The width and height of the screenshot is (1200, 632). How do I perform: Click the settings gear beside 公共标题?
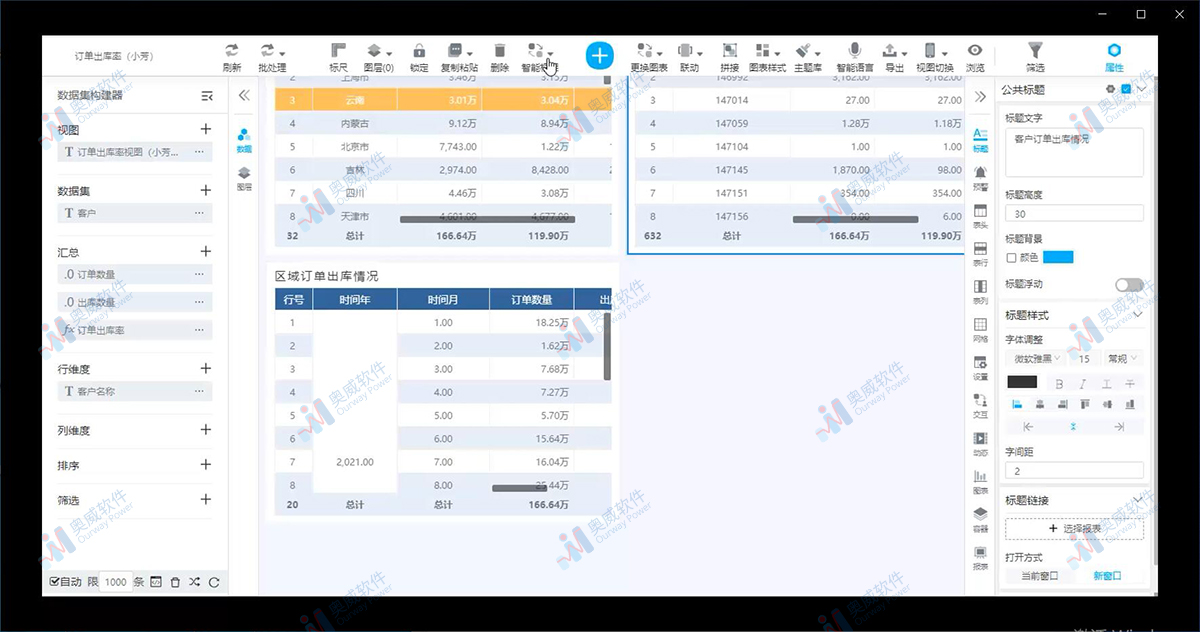[1110, 89]
